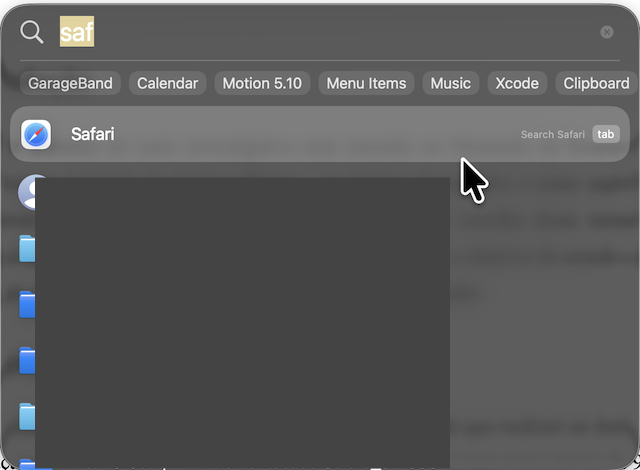Select the Clipboard suggestion chip
Viewport: 640px width, 470px height.
coord(596,83)
